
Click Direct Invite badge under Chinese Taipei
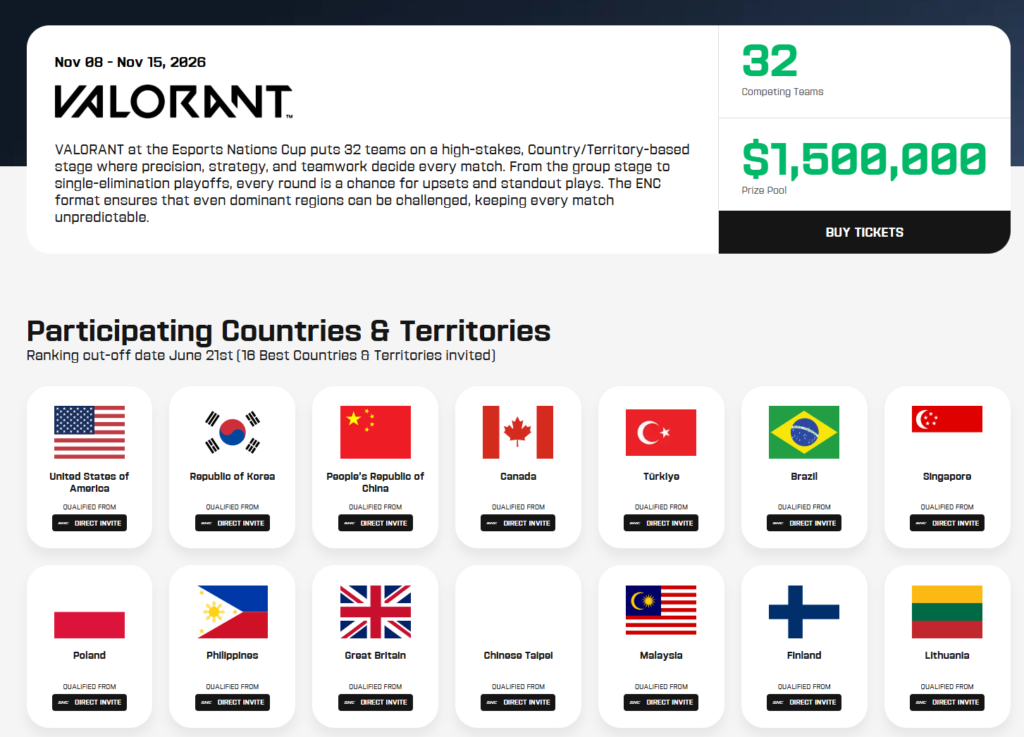pyautogui.click(x=518, y=702)
